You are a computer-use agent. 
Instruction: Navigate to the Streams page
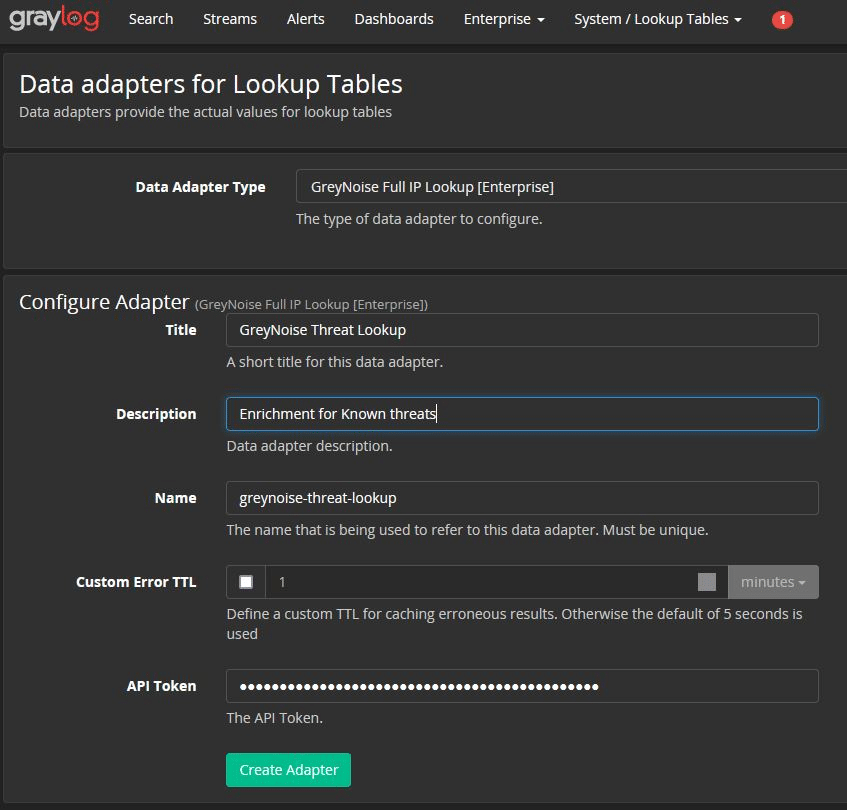[x=229, y=18]
